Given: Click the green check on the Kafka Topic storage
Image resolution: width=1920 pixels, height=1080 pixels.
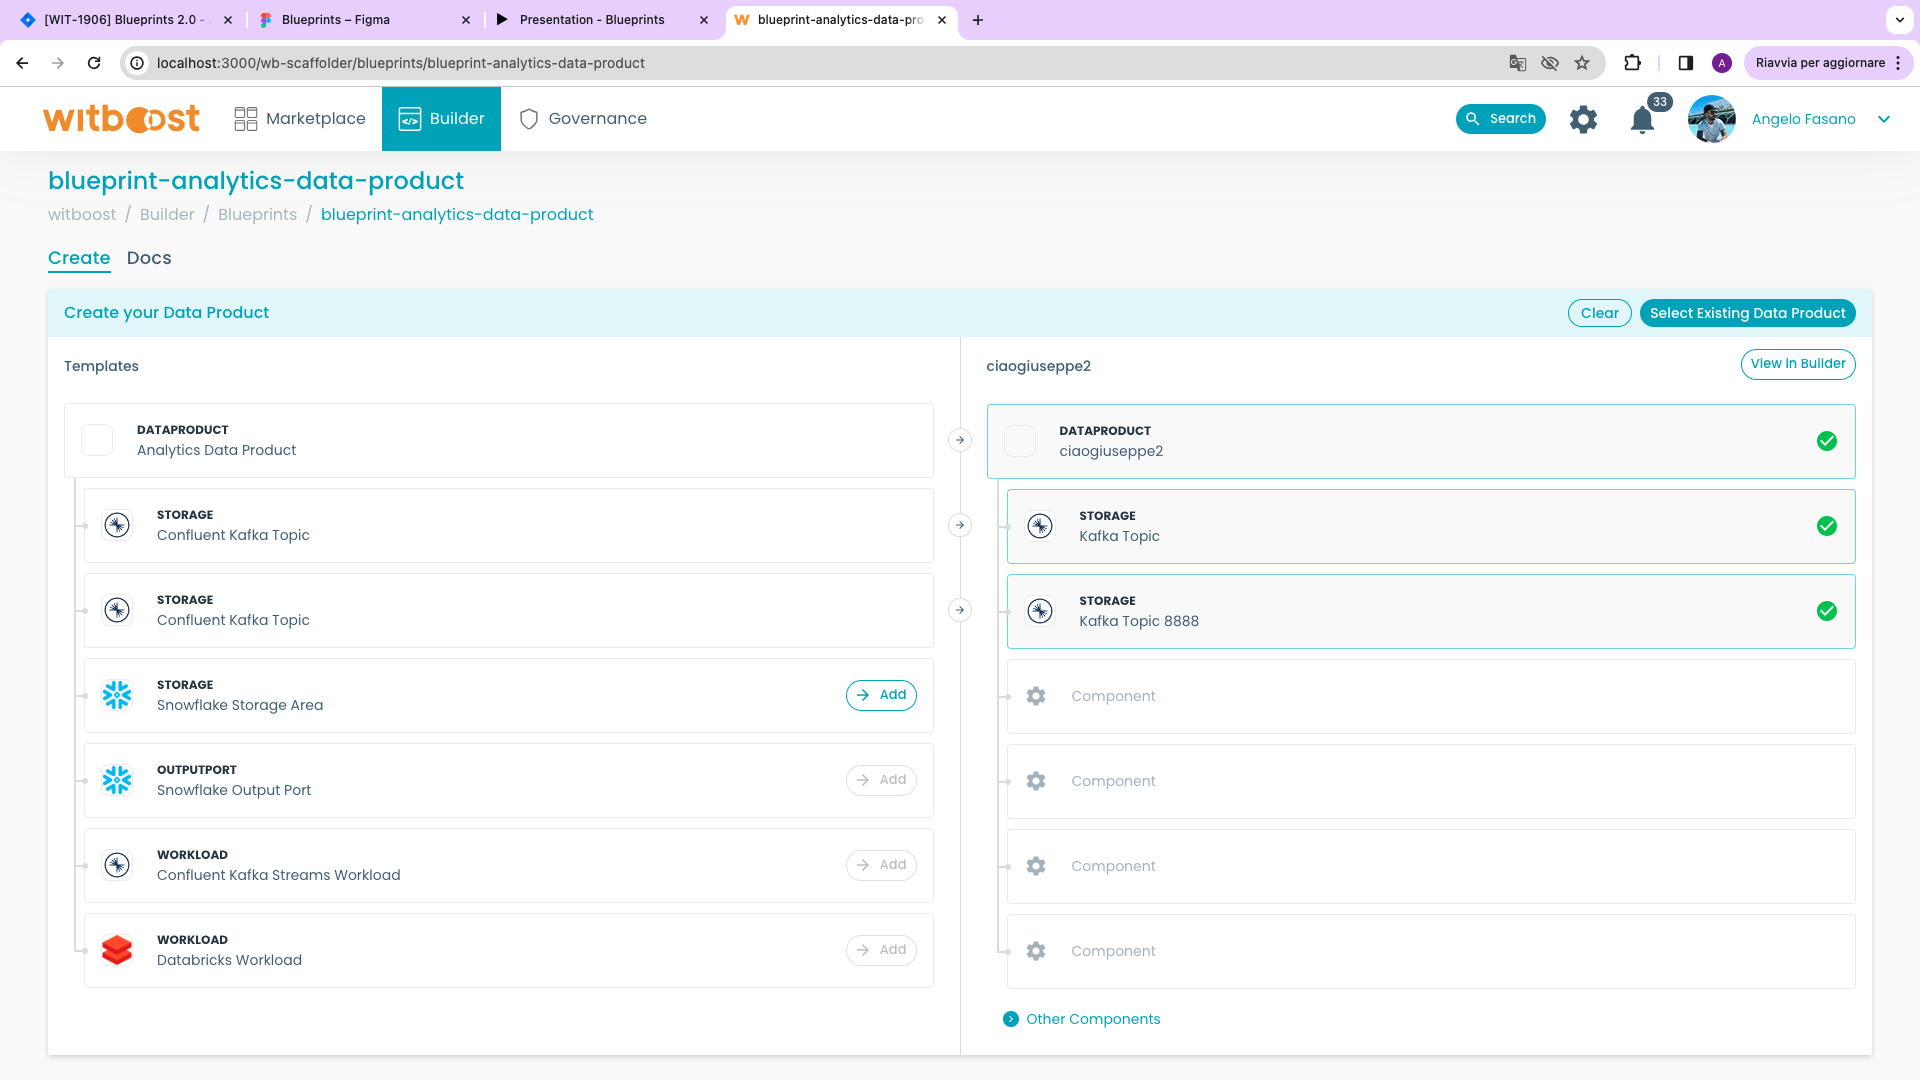Looking at the screenshot, I should (x=1828, y=526).
